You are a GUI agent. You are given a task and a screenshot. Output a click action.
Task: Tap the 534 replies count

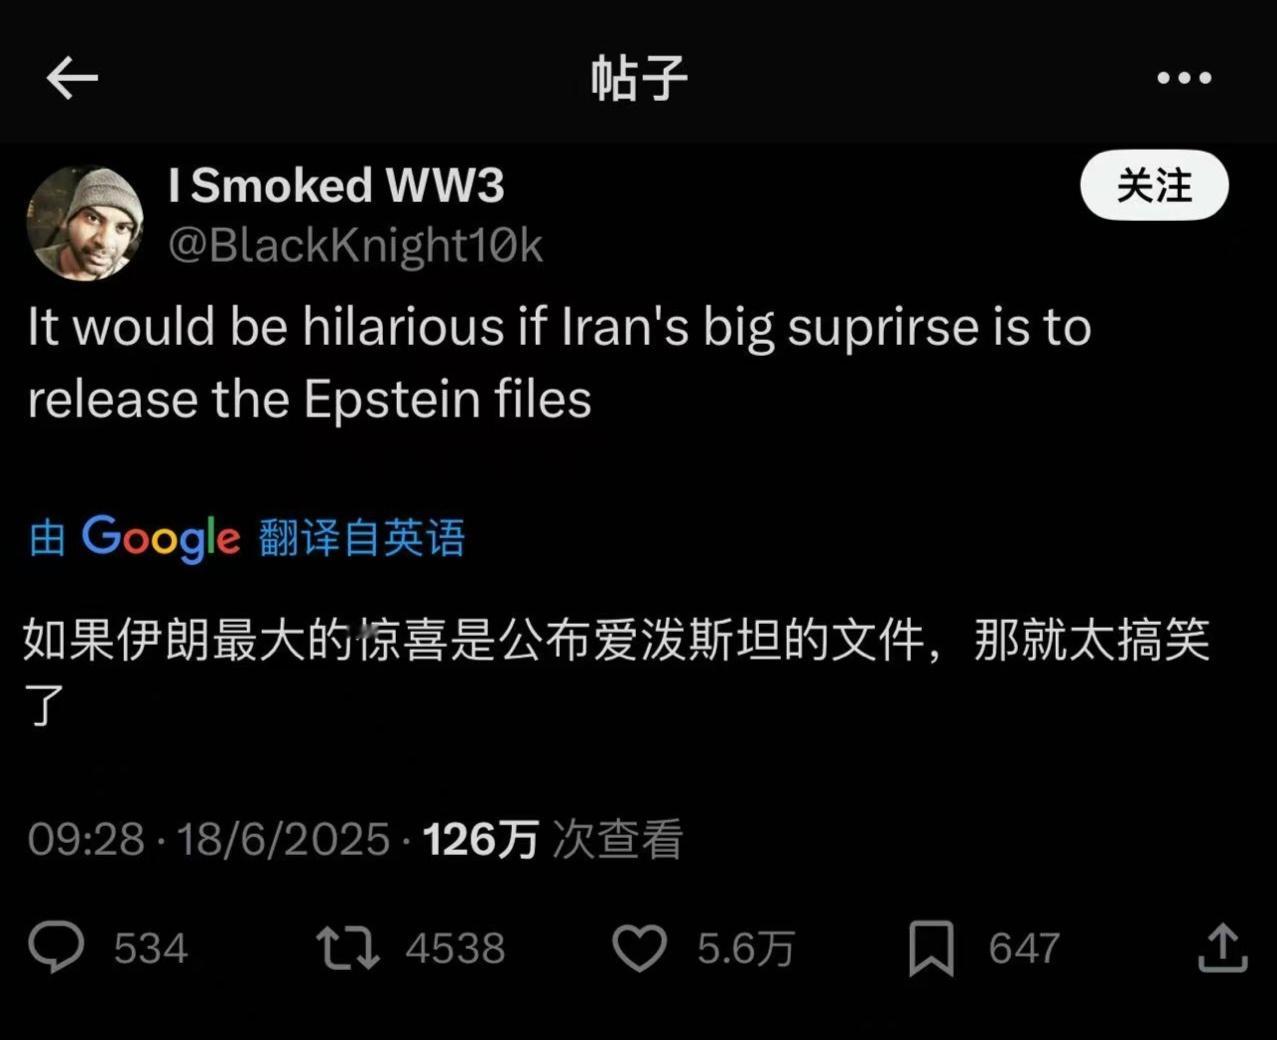[151, 948]
